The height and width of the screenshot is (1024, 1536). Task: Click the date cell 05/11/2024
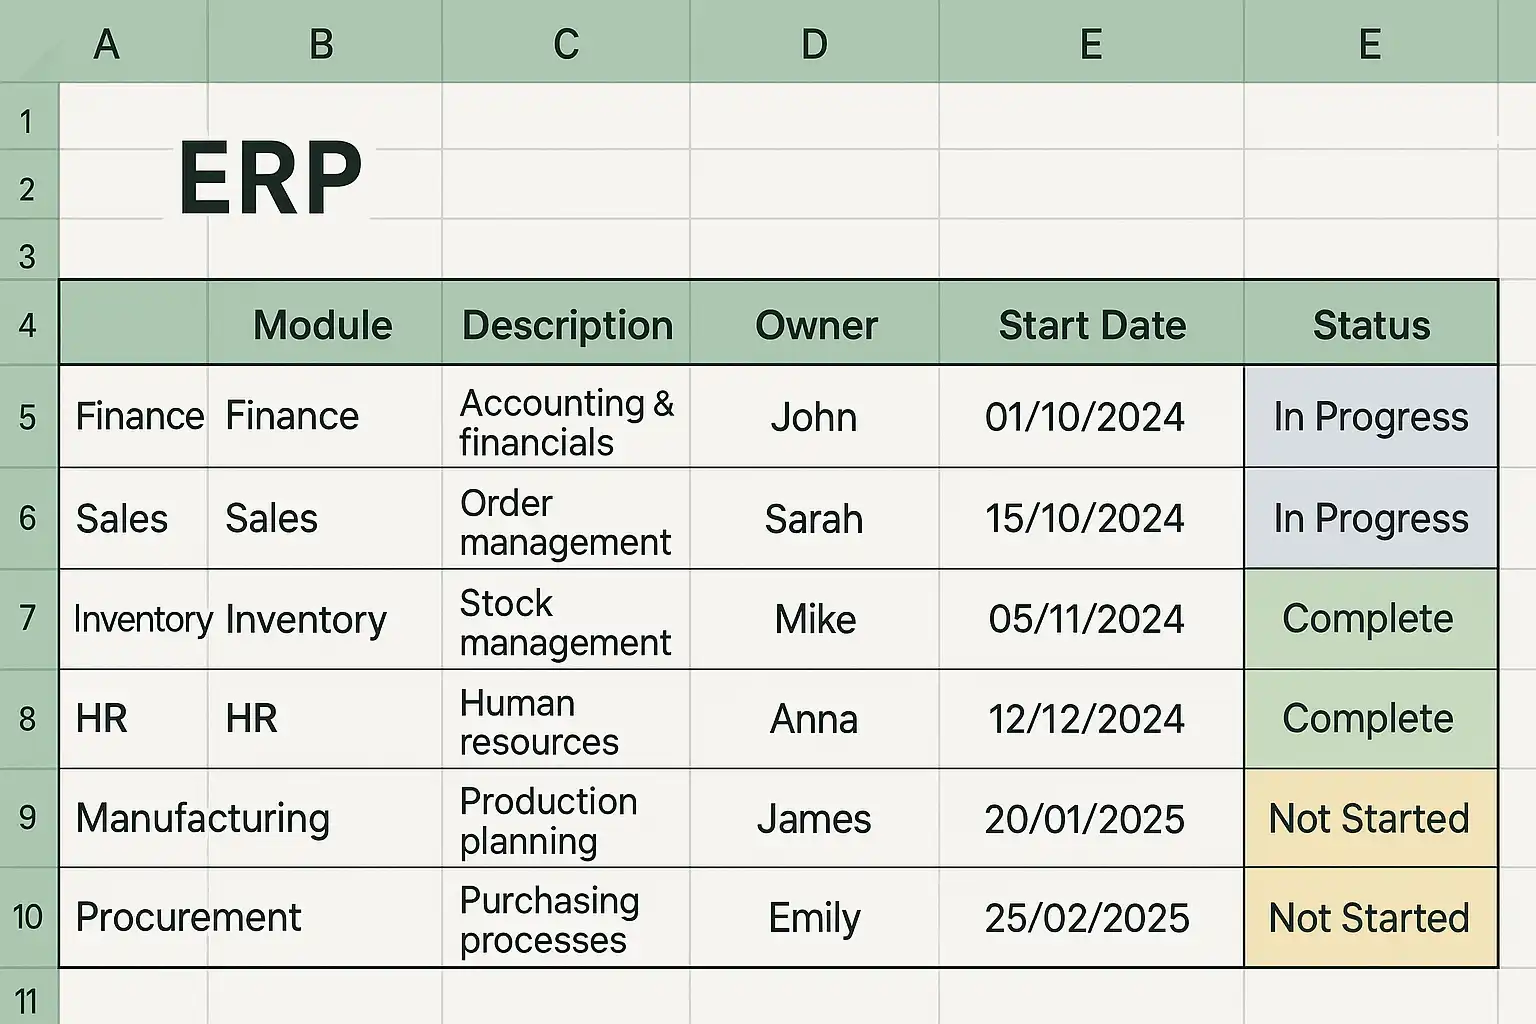tap(1086, 619)
